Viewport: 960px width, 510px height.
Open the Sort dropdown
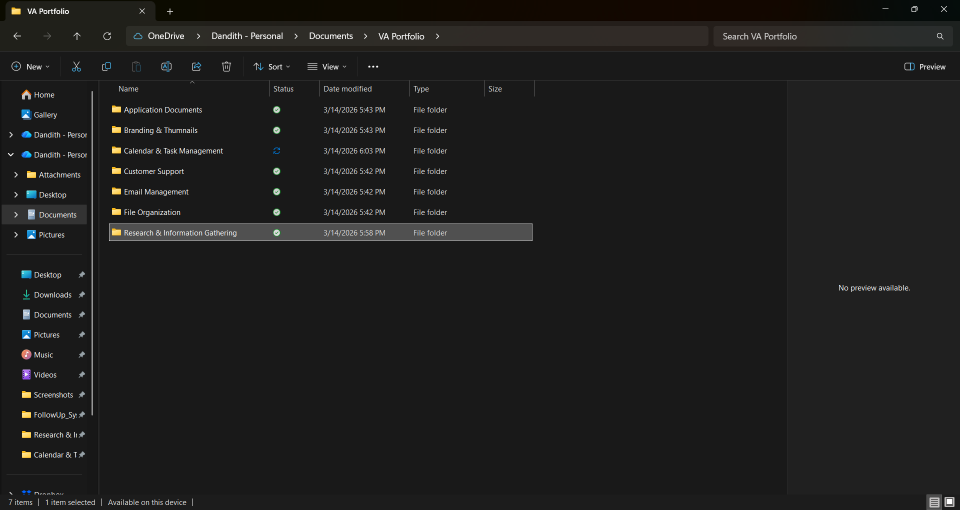[x=272, y=67]
